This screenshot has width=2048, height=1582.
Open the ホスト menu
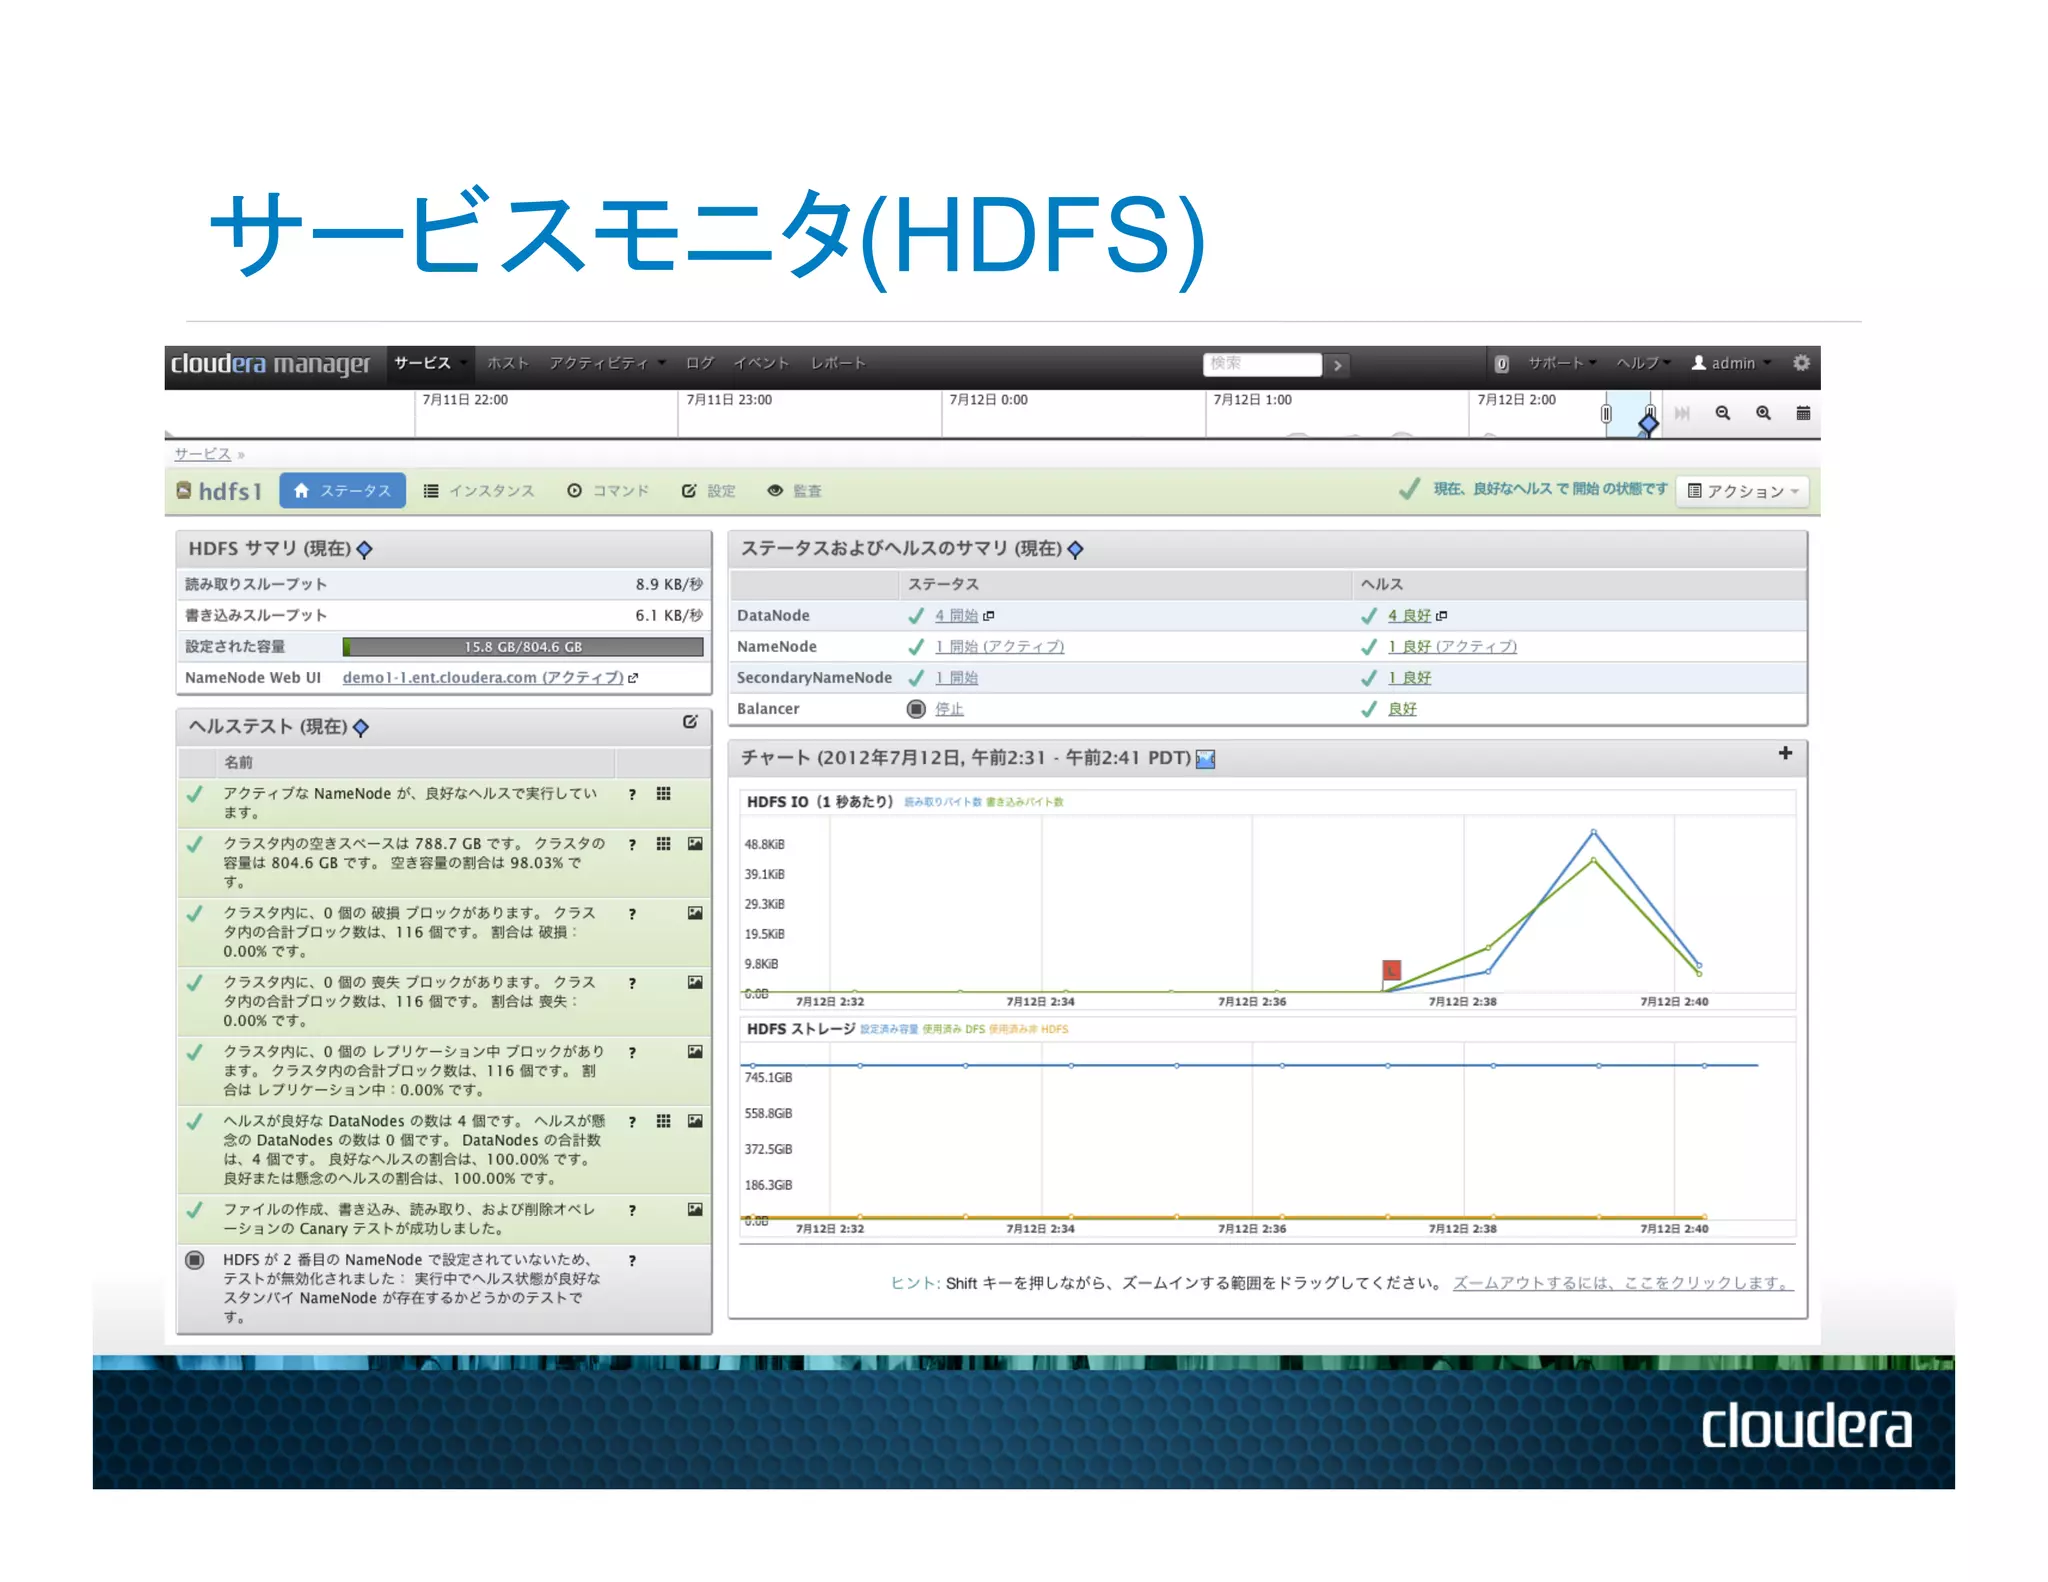pos(508,363)
